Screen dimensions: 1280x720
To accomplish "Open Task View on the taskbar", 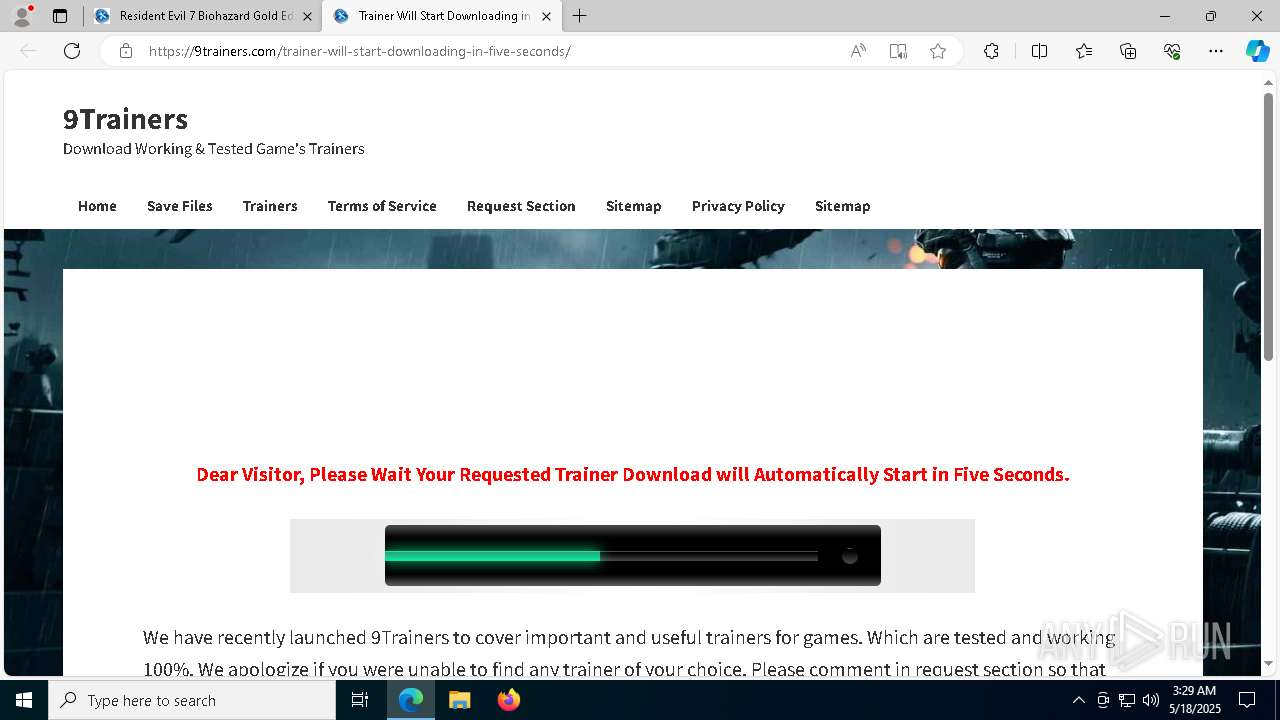I will [x=360, y=700].
